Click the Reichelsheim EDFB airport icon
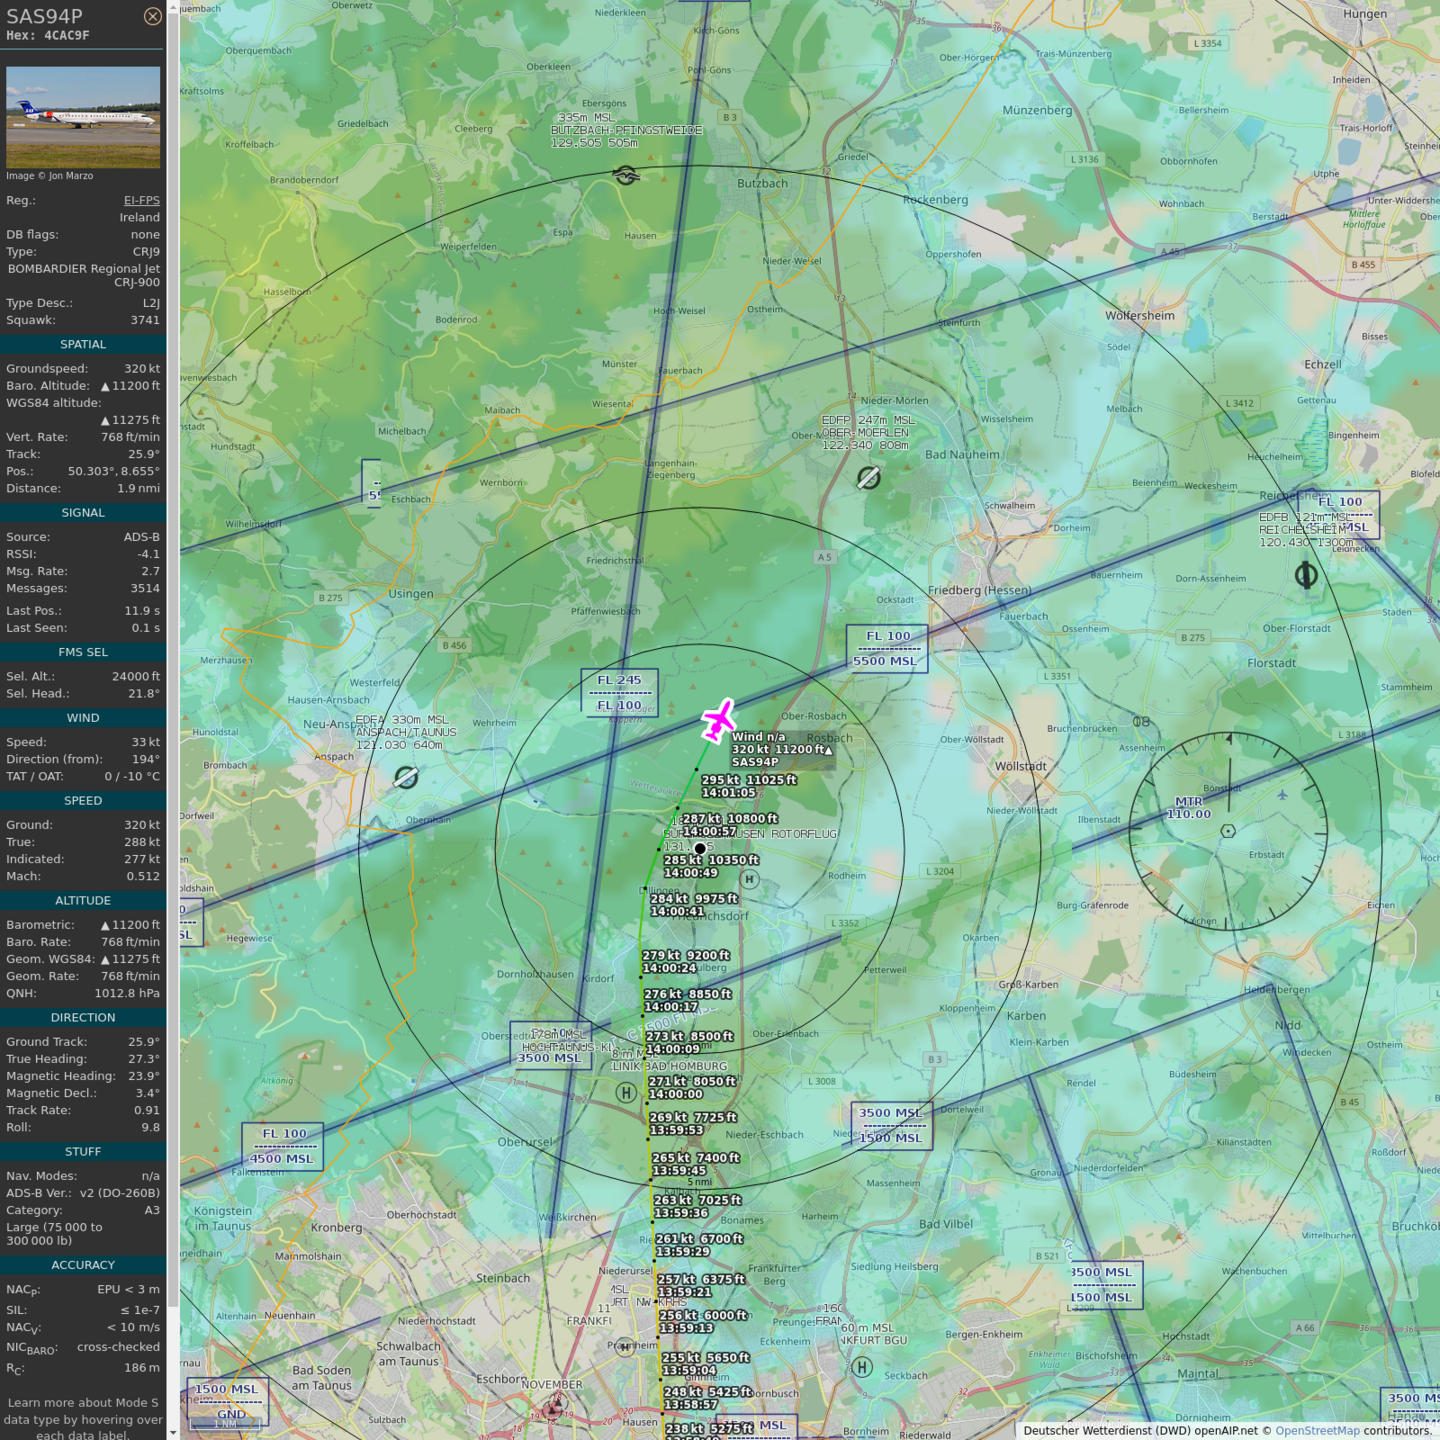This screenshot has width=1440, height=1440. click(x=1305, y=575)
